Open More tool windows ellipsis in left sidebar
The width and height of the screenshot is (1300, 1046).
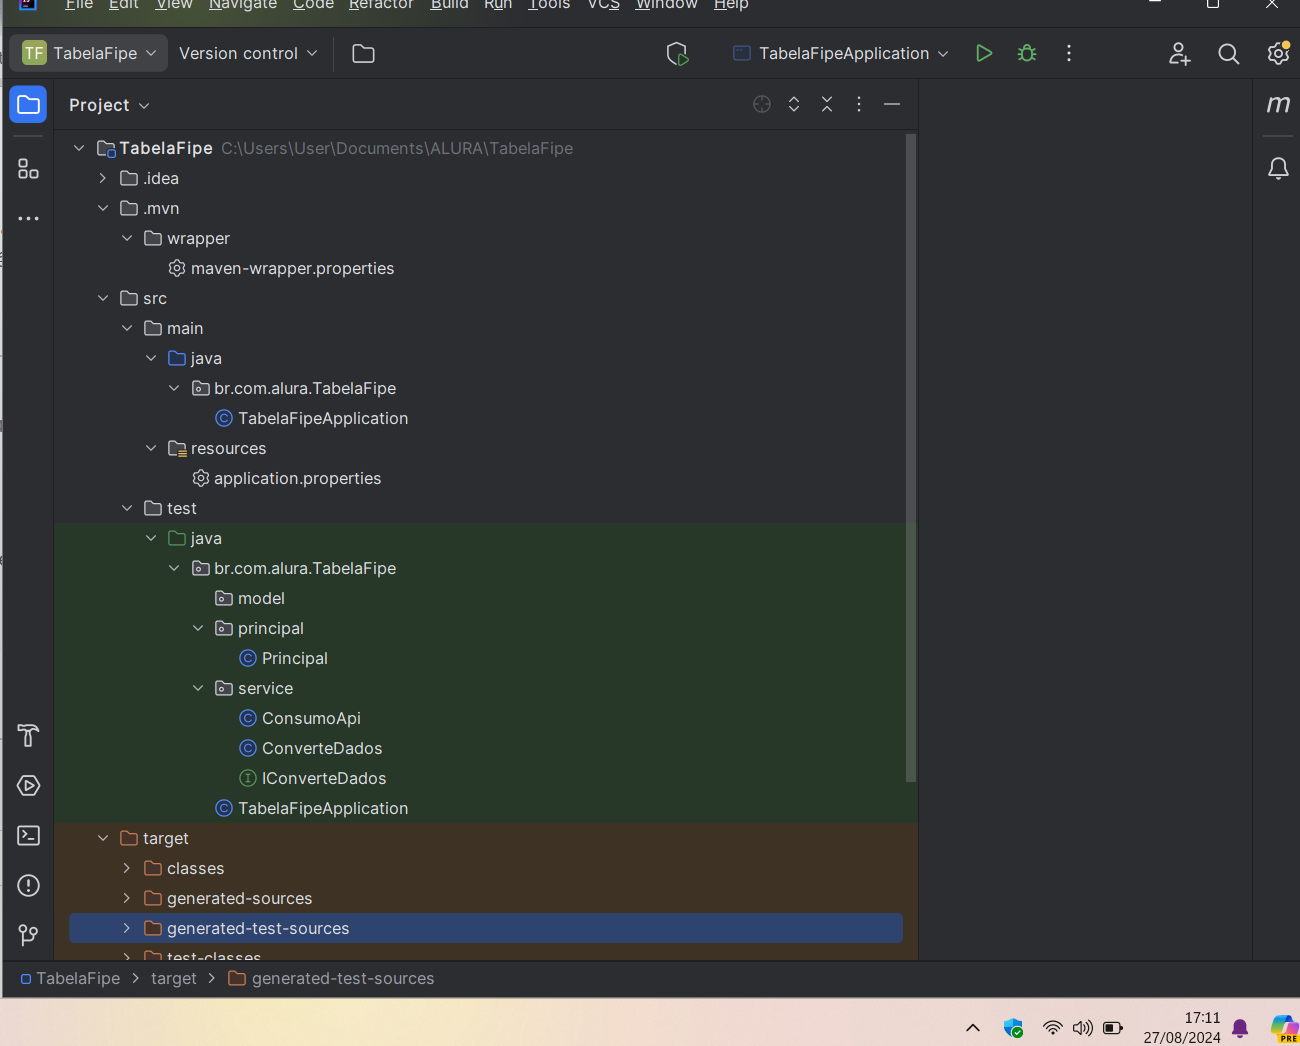click(28, 218)
